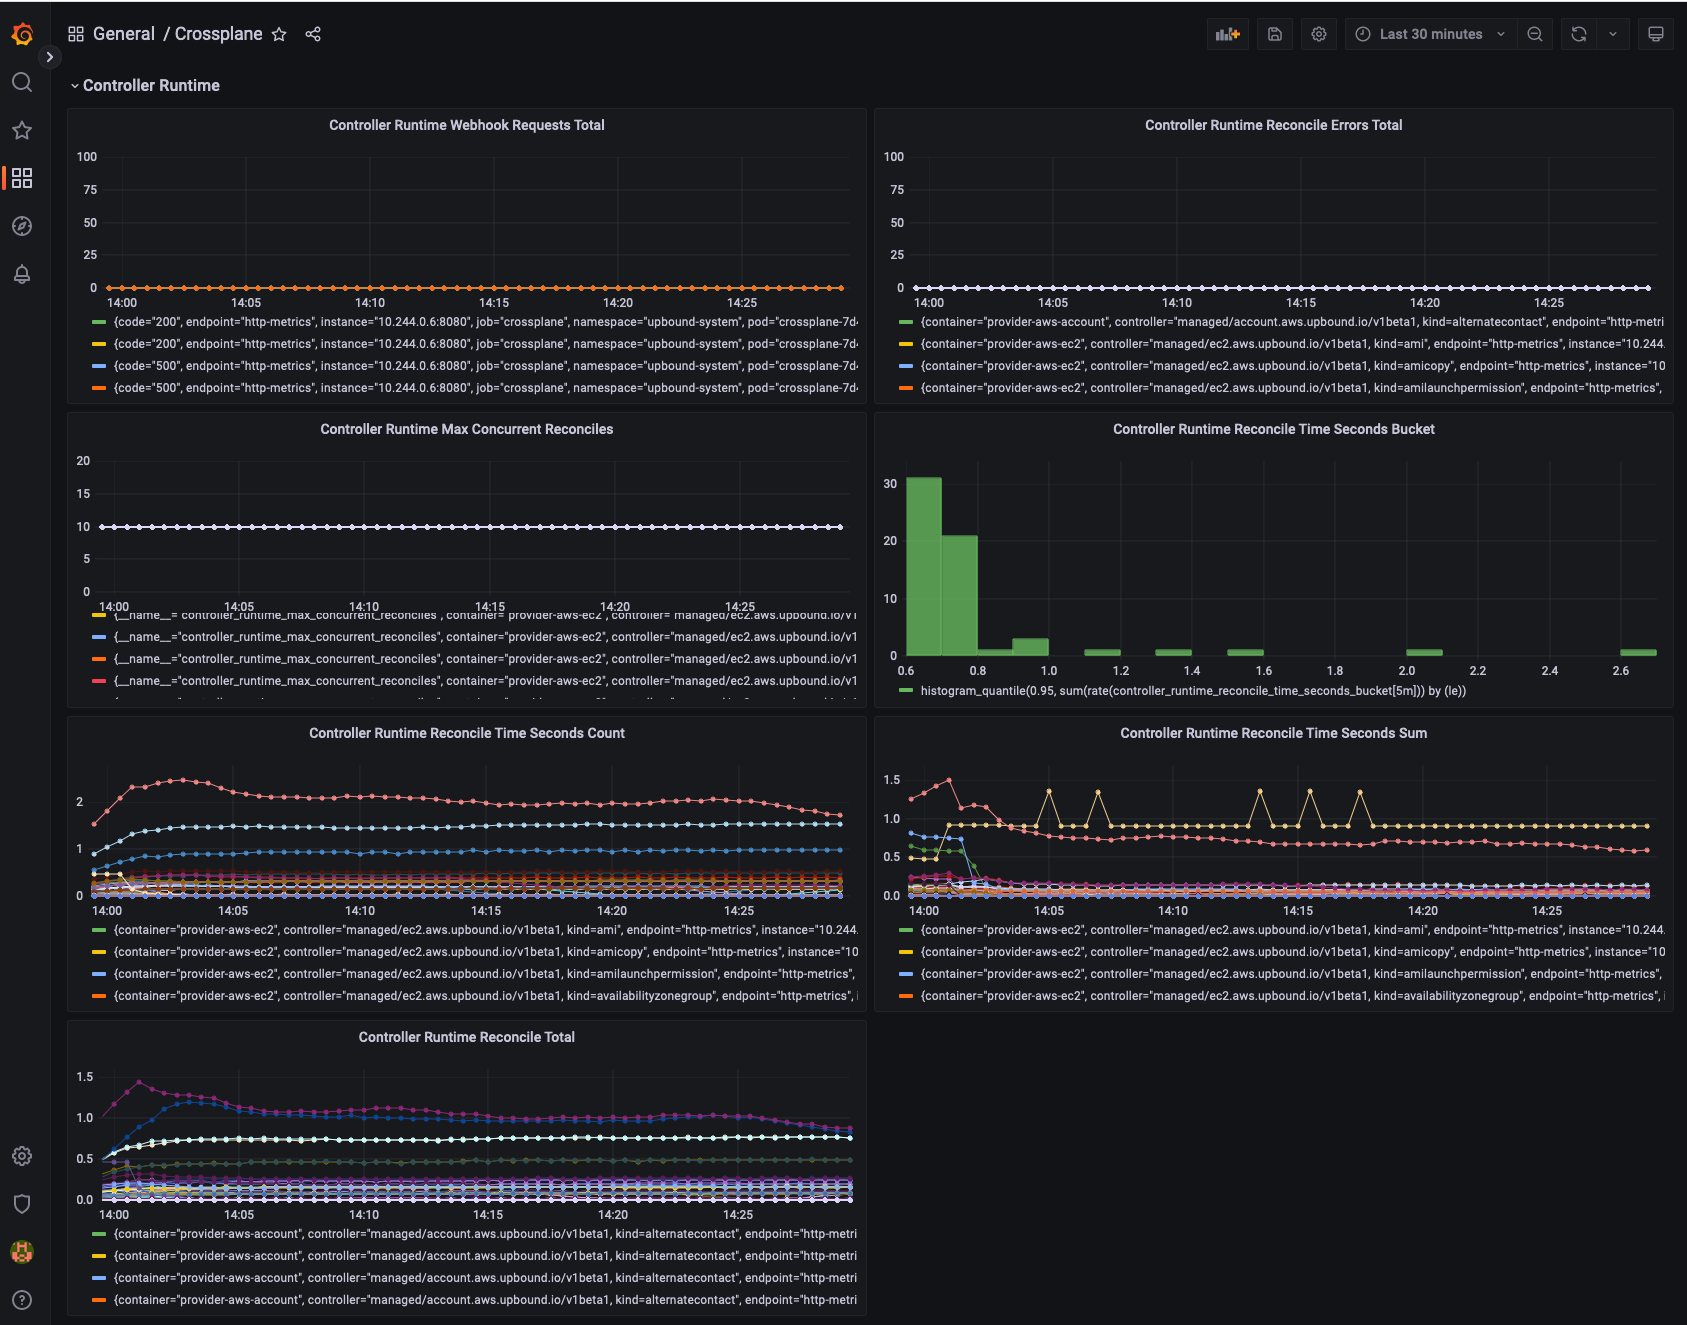
Task: Share the dashboard via share icon
Action: (x=313, y=34)
